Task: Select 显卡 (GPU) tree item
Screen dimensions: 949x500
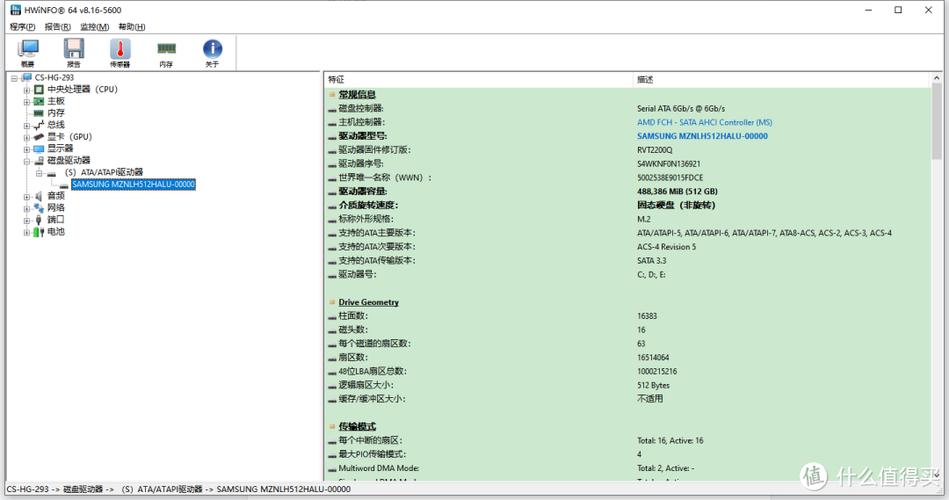Action: pos(70,137)
